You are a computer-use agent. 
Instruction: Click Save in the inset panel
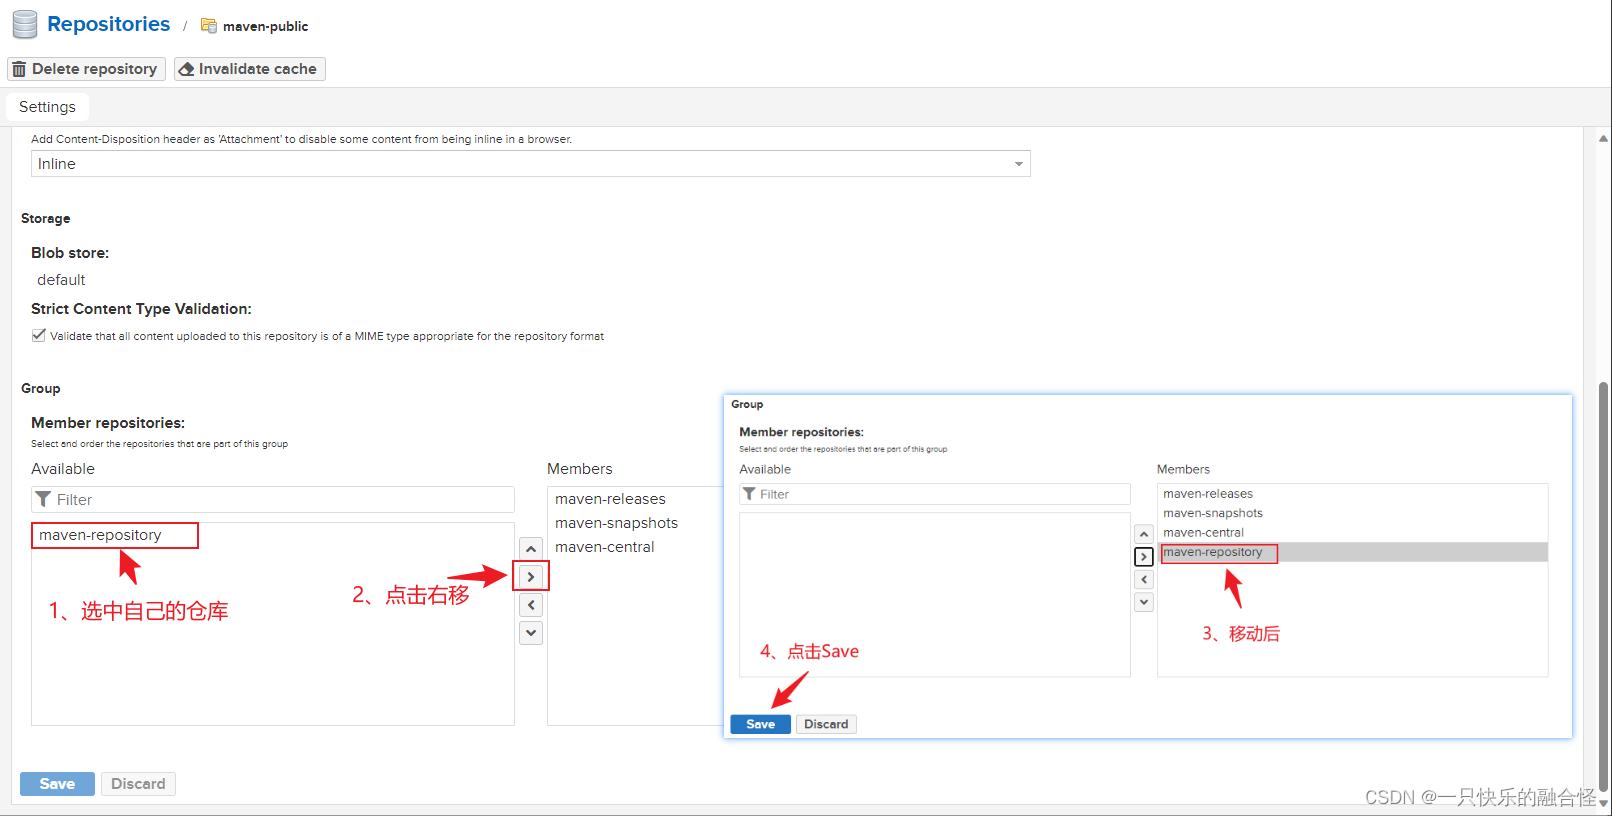tap(761, 724)
